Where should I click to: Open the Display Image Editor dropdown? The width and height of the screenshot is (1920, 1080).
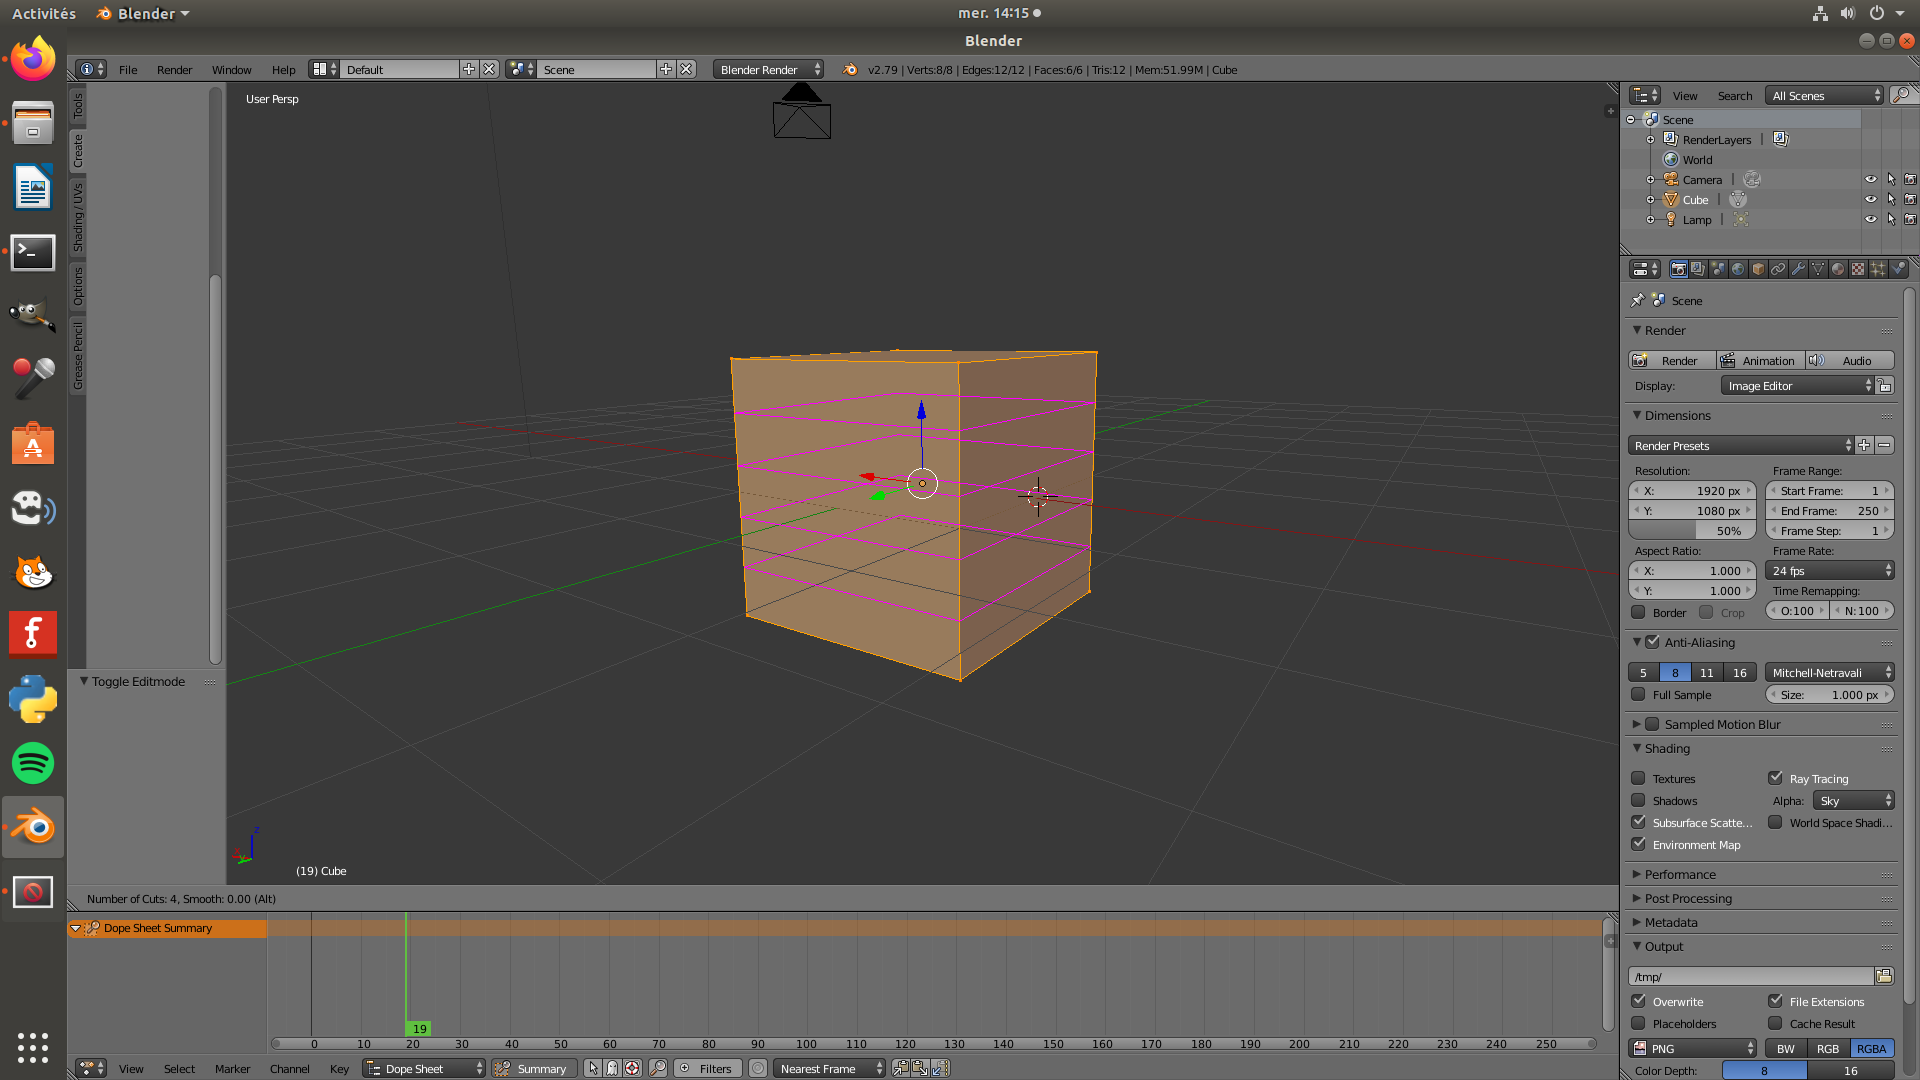(x=1797, y=386)
